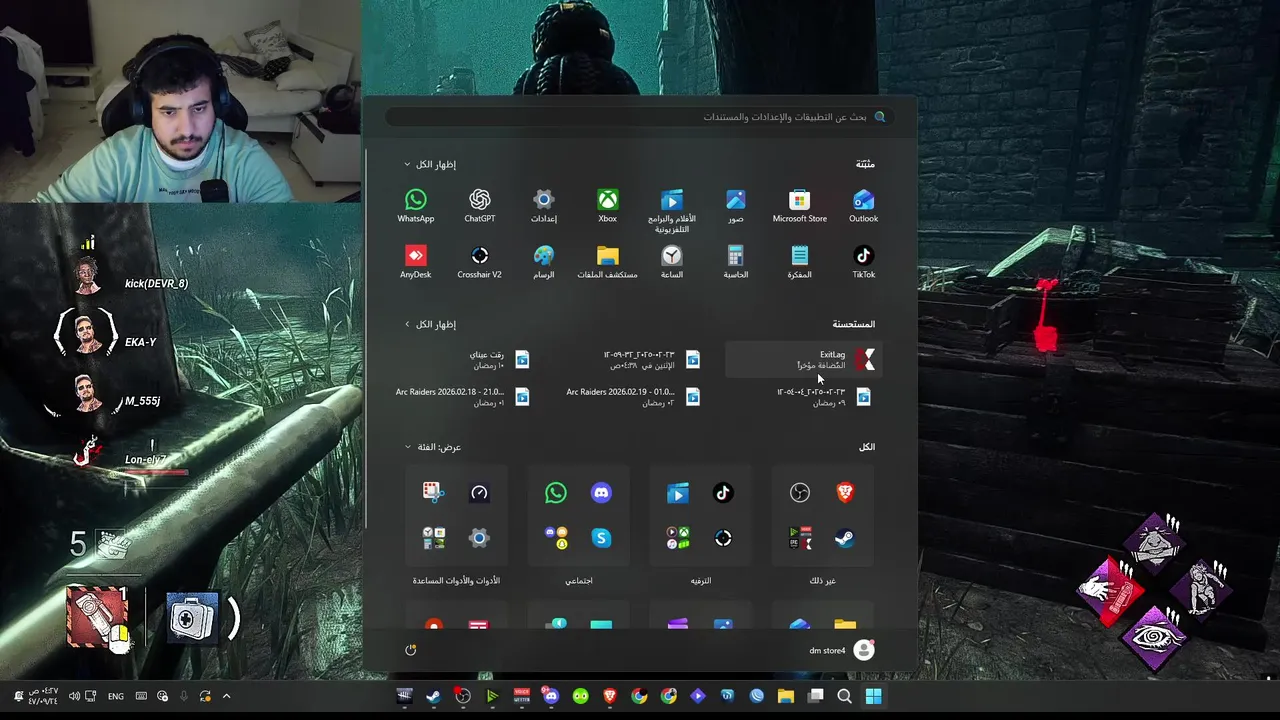Open the pinned Clock (الساعة) app
The width and height of the screenshot is (1280, 720).
pos(672,262)
